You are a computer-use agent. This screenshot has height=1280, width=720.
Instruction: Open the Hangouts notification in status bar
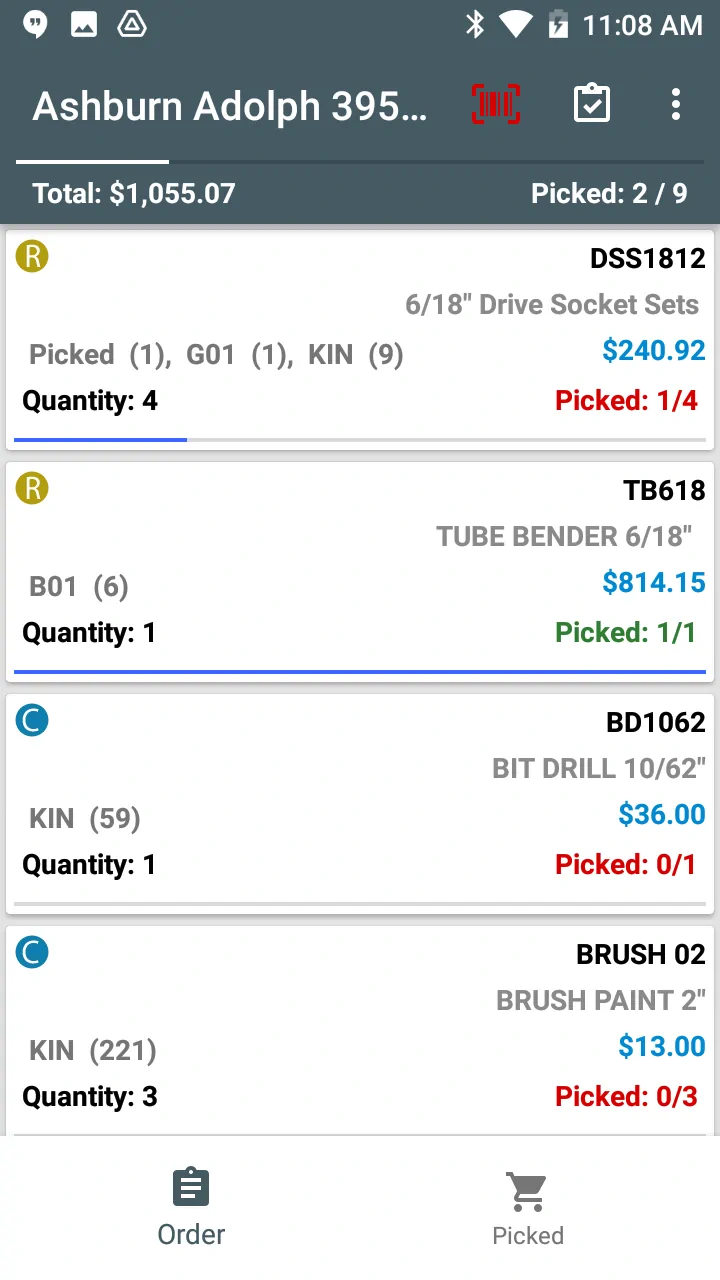(35, 25)
